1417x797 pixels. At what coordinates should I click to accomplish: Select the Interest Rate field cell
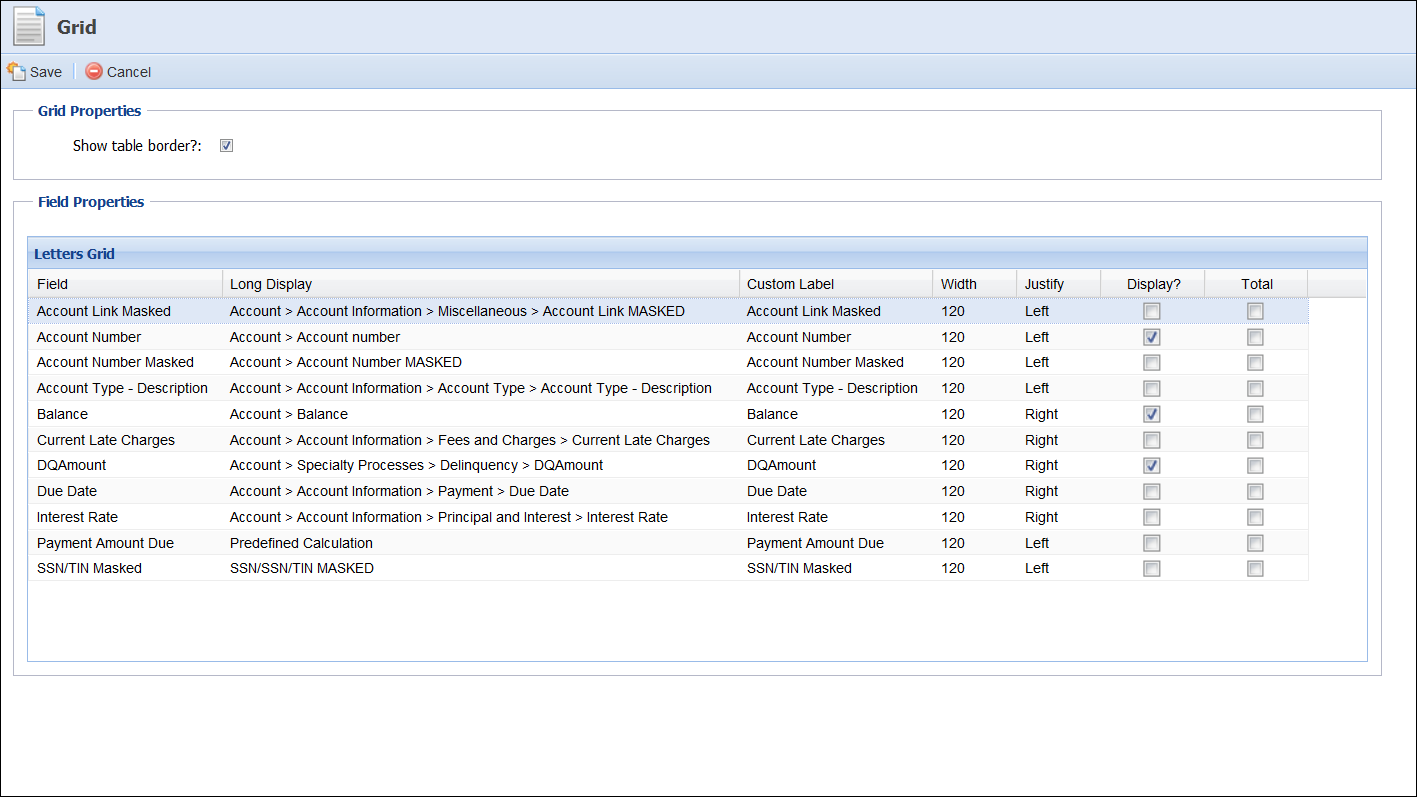coord(125,517)
